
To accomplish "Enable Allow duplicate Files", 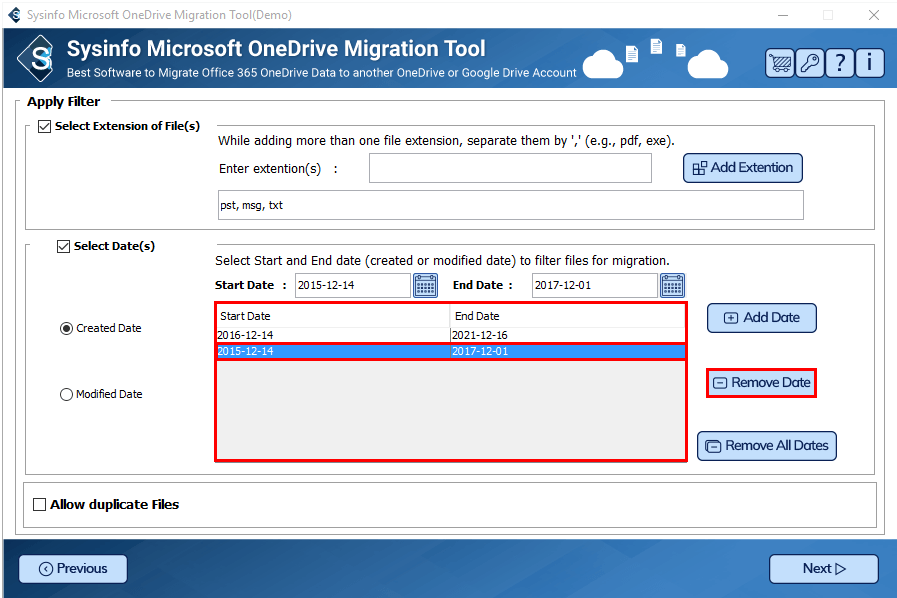I will (x=40, y=505).
